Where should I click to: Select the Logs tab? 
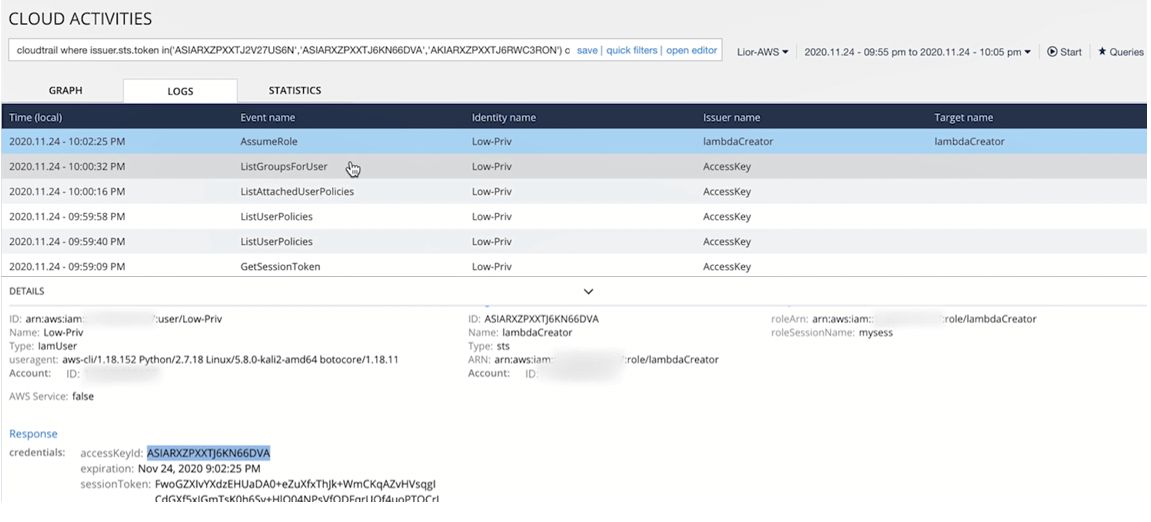(180, 91)
